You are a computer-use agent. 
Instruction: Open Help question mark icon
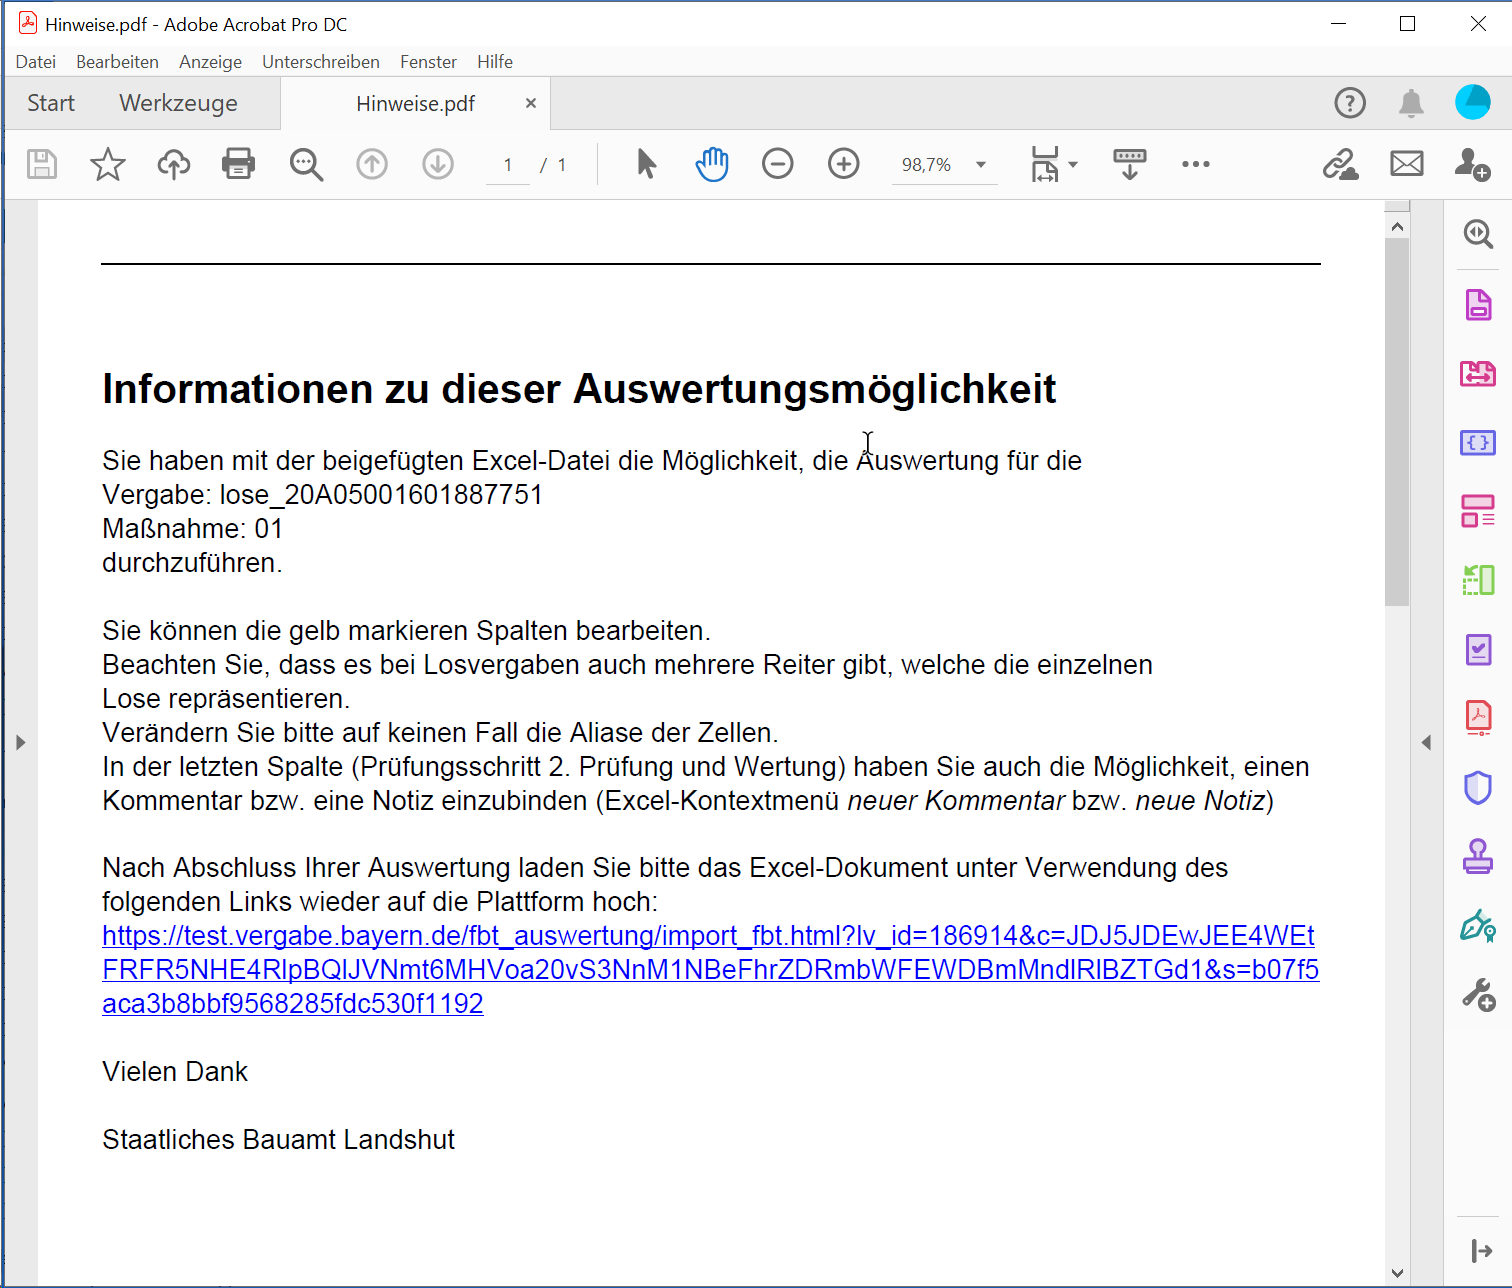tap(1350, 103)
